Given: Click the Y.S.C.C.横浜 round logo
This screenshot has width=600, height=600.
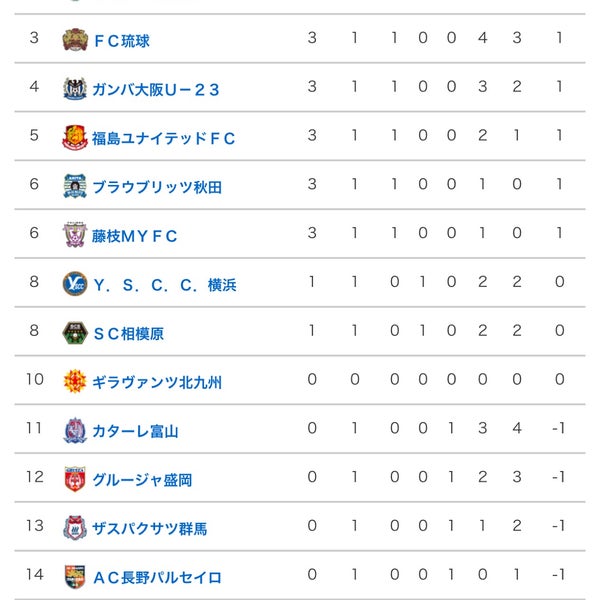Looking at the screenshot, I should pos(75,284).
